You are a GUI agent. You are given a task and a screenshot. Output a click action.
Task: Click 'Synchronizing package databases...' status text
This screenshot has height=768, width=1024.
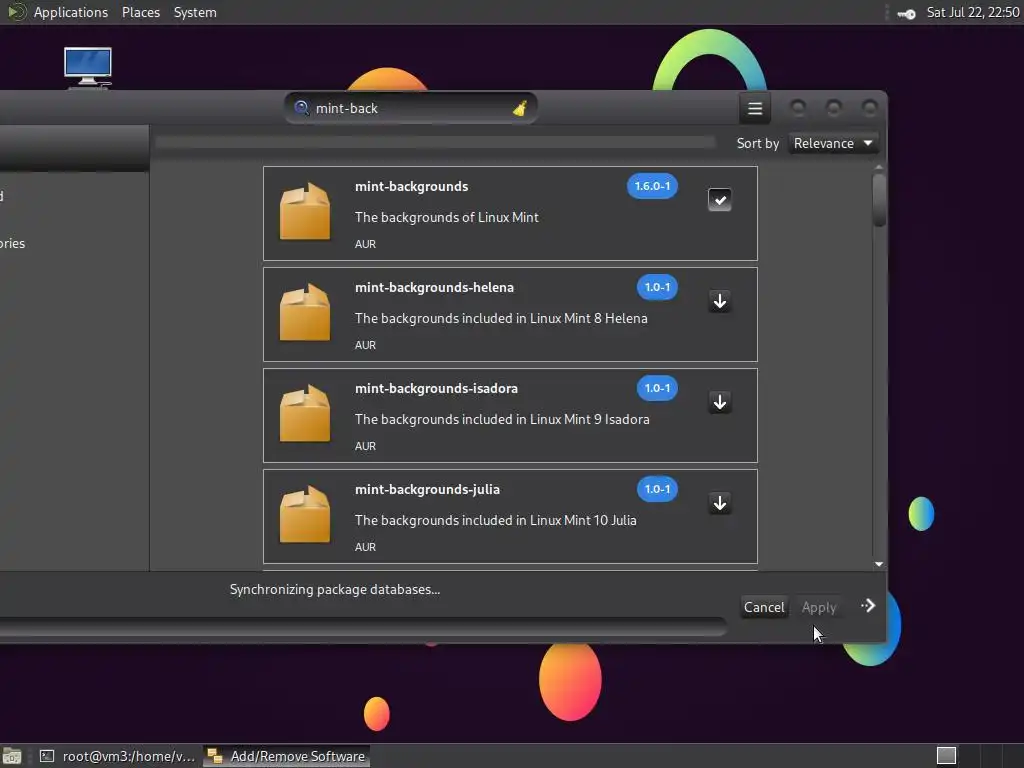pyautogui.click(x=335, y=590)
